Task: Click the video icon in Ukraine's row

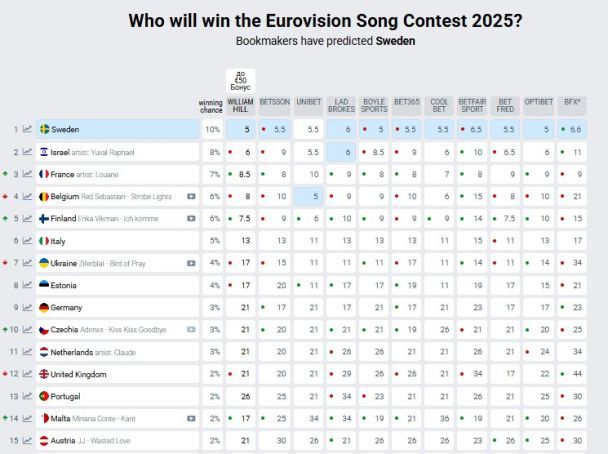Action: tap(191, 263)
